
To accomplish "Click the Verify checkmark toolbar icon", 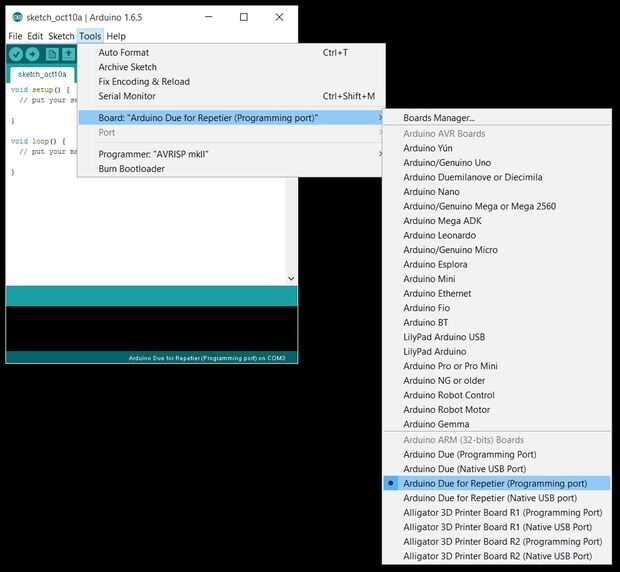I will [16, 54].
